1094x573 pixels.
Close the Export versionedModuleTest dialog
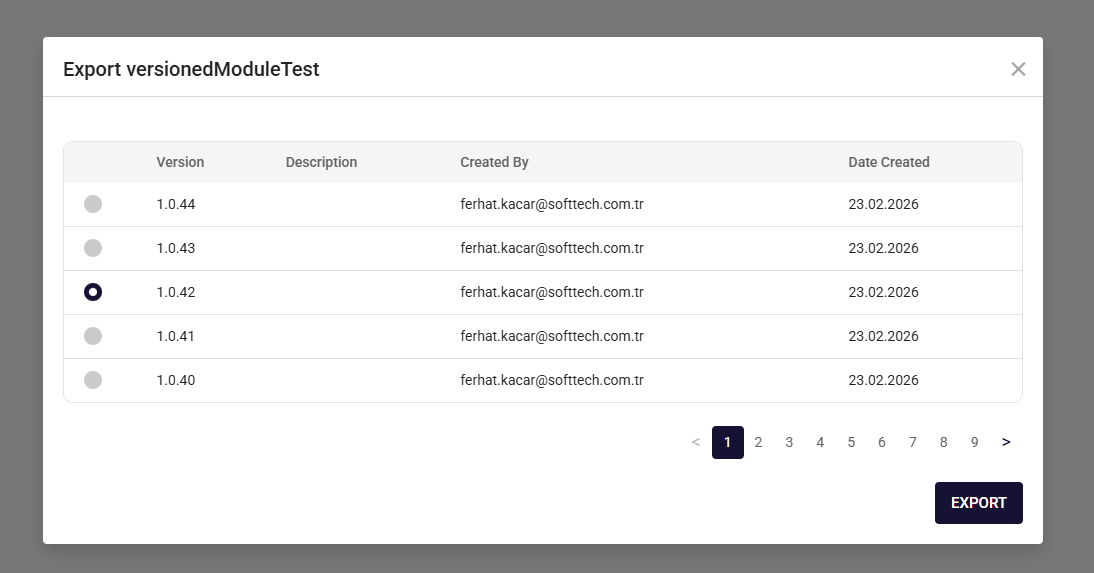[1018, 69]
